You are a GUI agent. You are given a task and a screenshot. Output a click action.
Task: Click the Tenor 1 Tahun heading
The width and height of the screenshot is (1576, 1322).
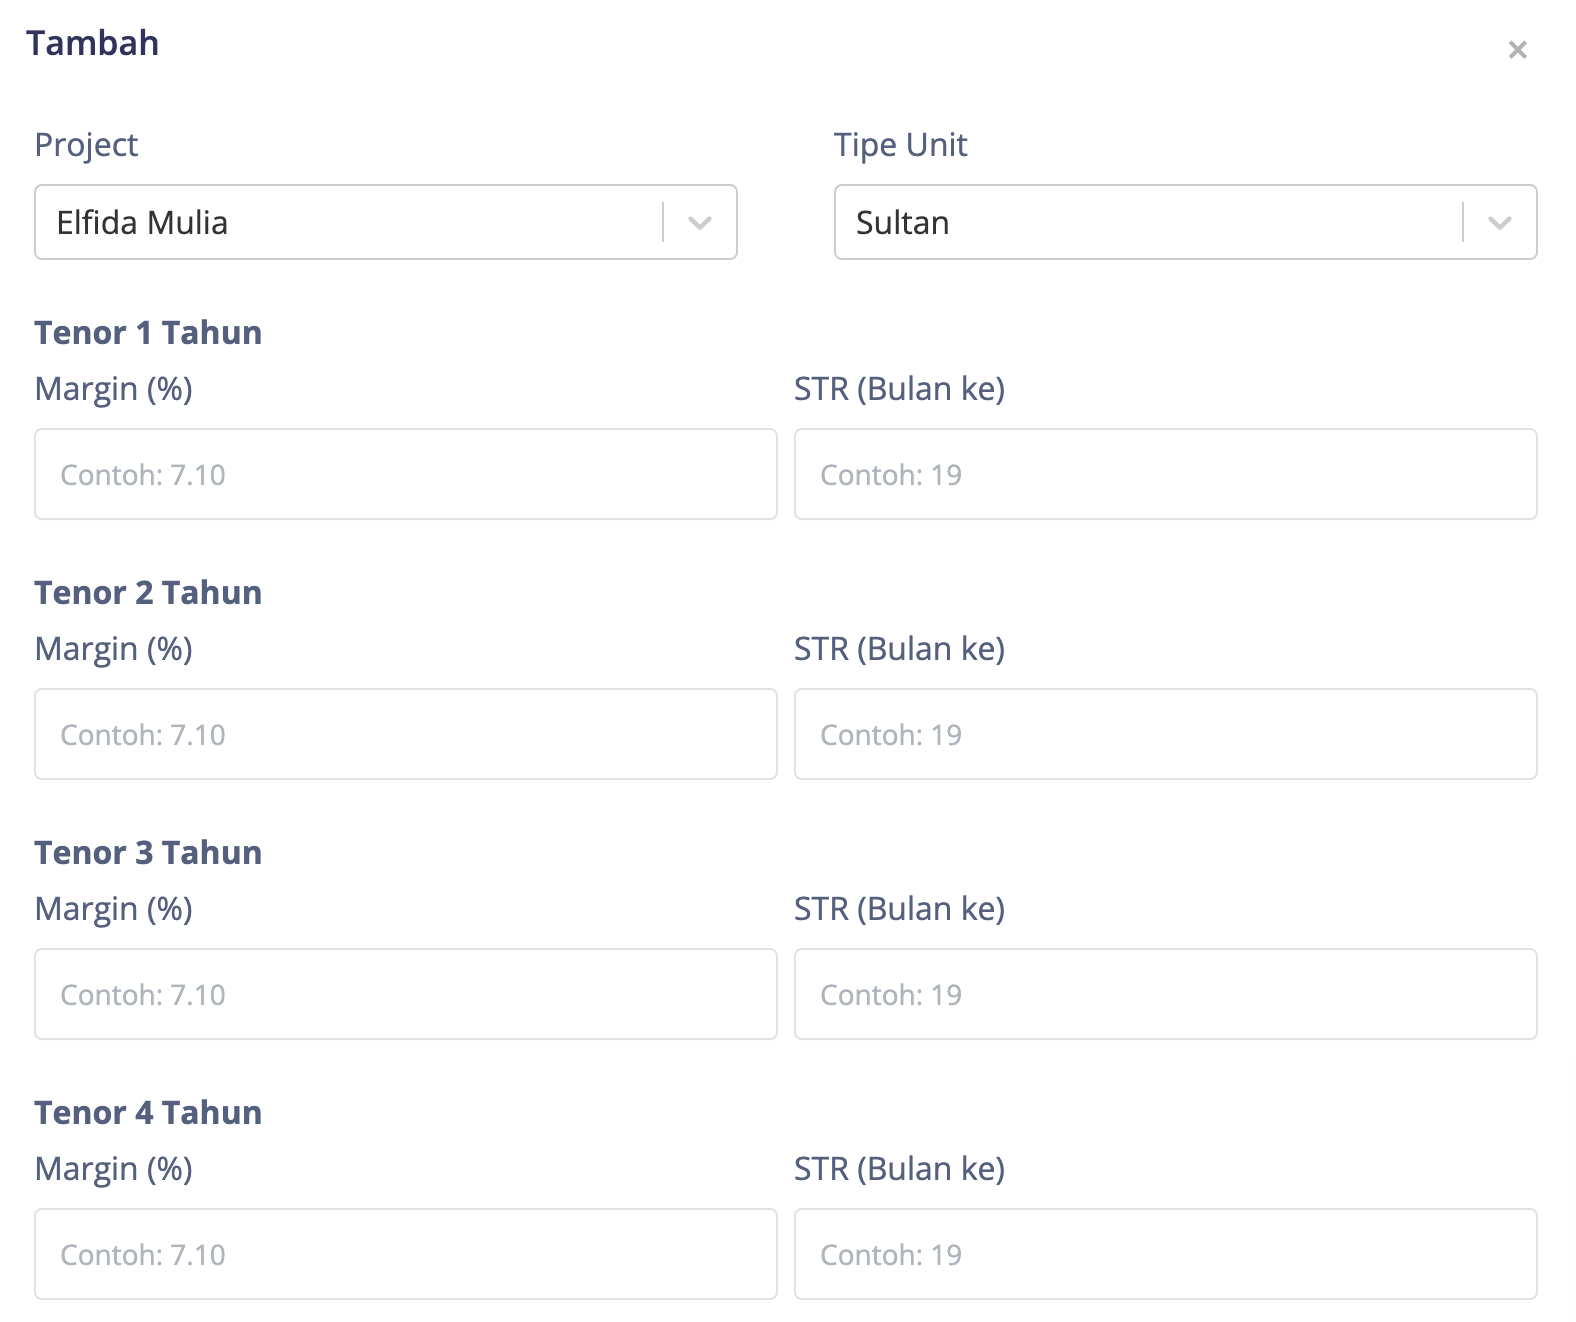coord(148,333)
